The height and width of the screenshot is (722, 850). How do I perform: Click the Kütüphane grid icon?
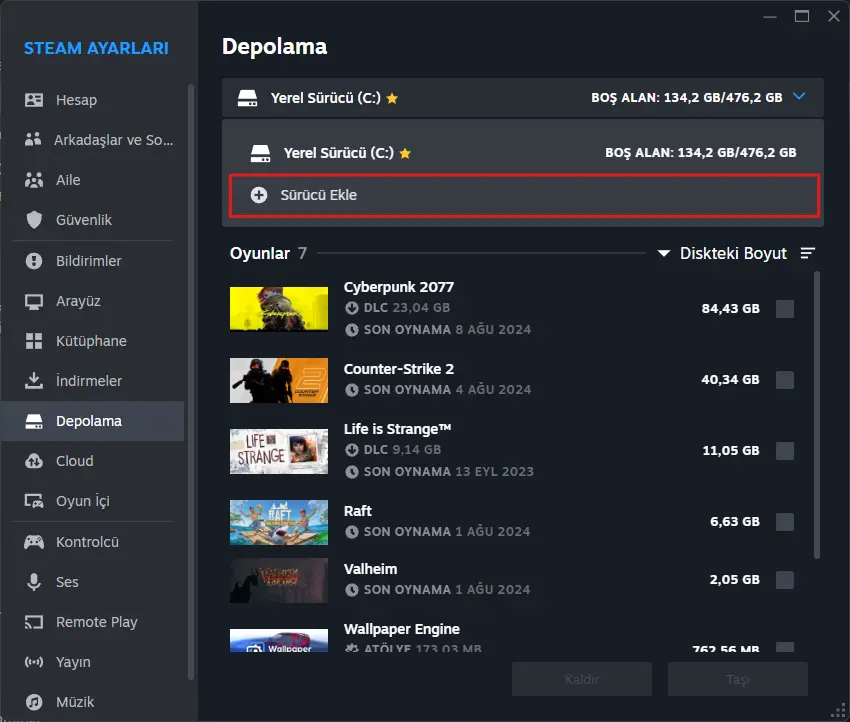pos(34,341)
